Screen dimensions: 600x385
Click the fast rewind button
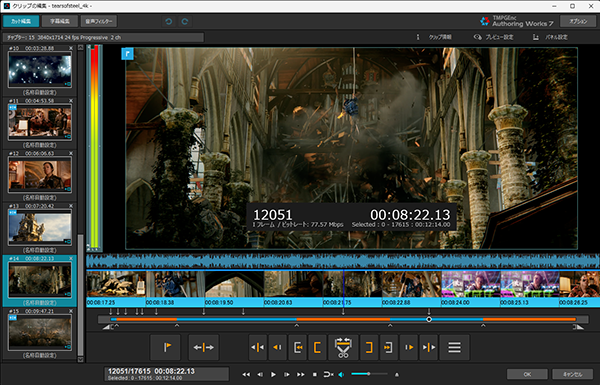(246, 374)
